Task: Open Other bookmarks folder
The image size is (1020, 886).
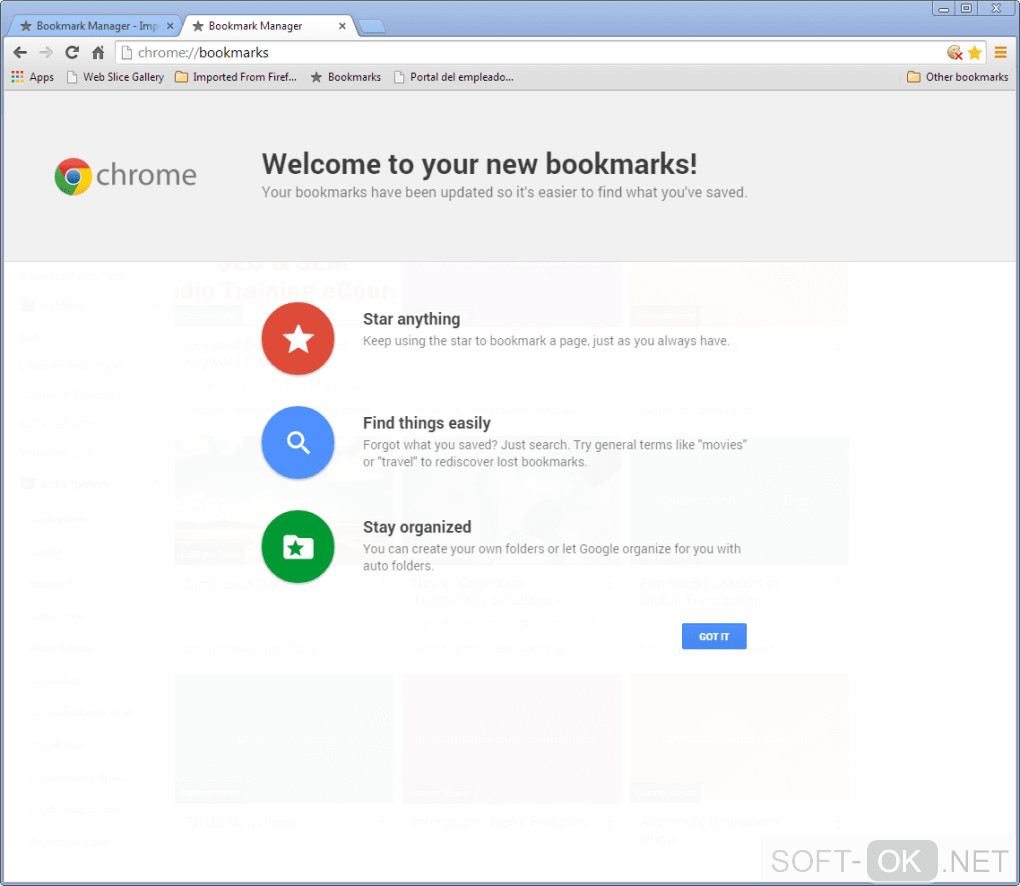Action: 958,77
